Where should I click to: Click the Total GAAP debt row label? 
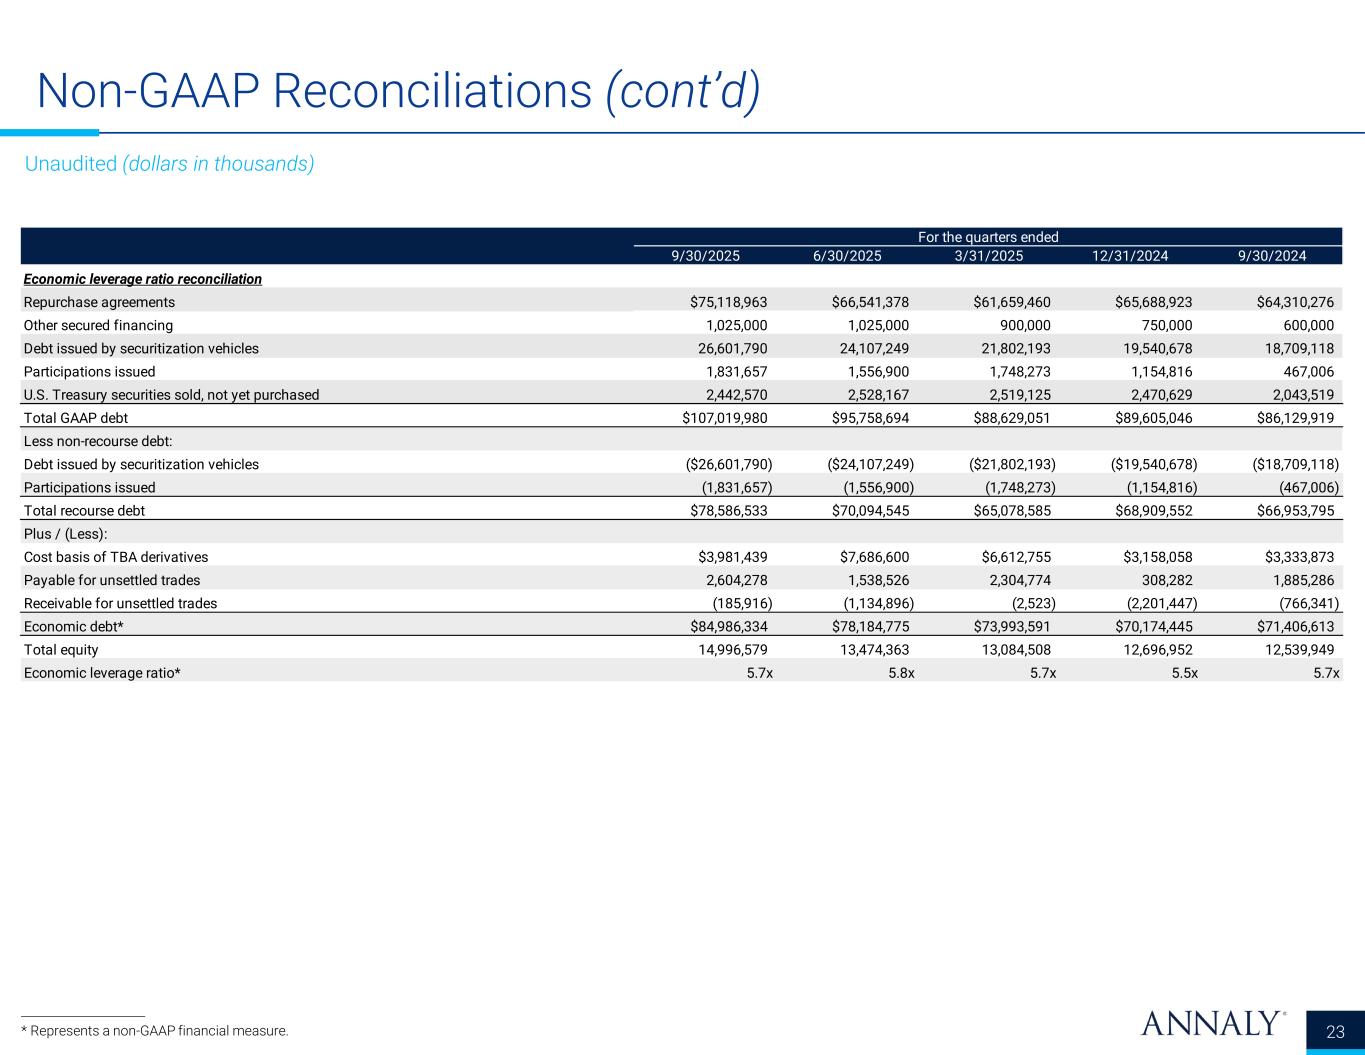[76, 418]
